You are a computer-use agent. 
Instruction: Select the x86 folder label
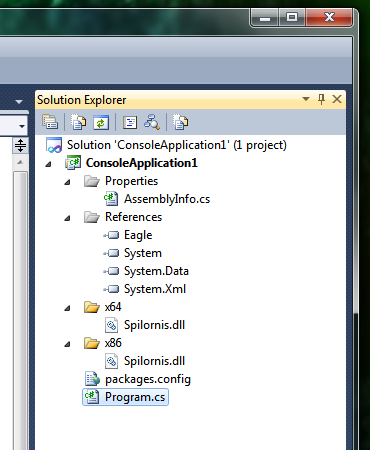(x=113, y=343)
